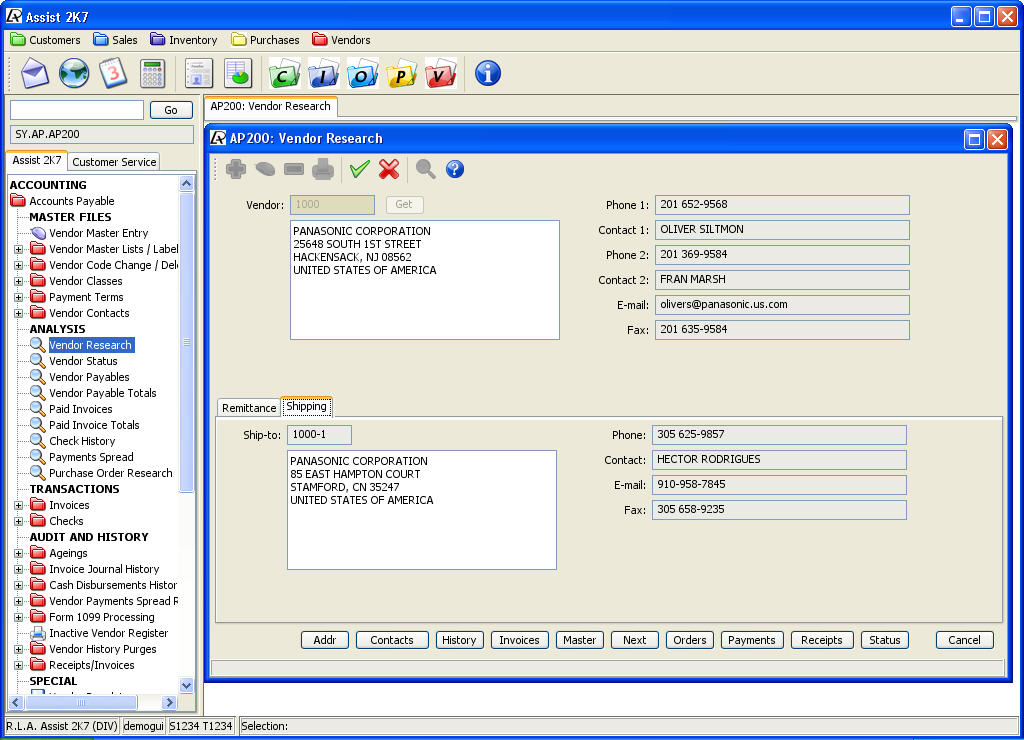This screenshot has width=1024, height=740.
Task: Expand Payment Terms node
Action: pyautogui.click(x=18, y=297)
